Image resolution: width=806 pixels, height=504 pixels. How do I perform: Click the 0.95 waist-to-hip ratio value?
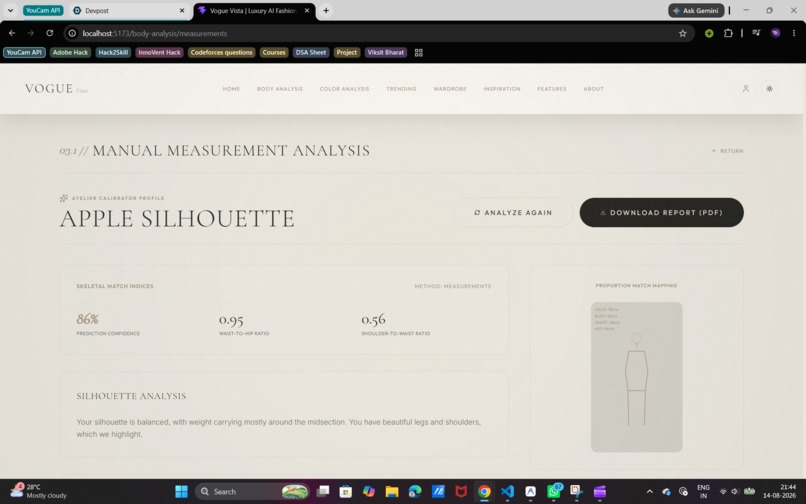pyautogui.click(x=231, y=319)
